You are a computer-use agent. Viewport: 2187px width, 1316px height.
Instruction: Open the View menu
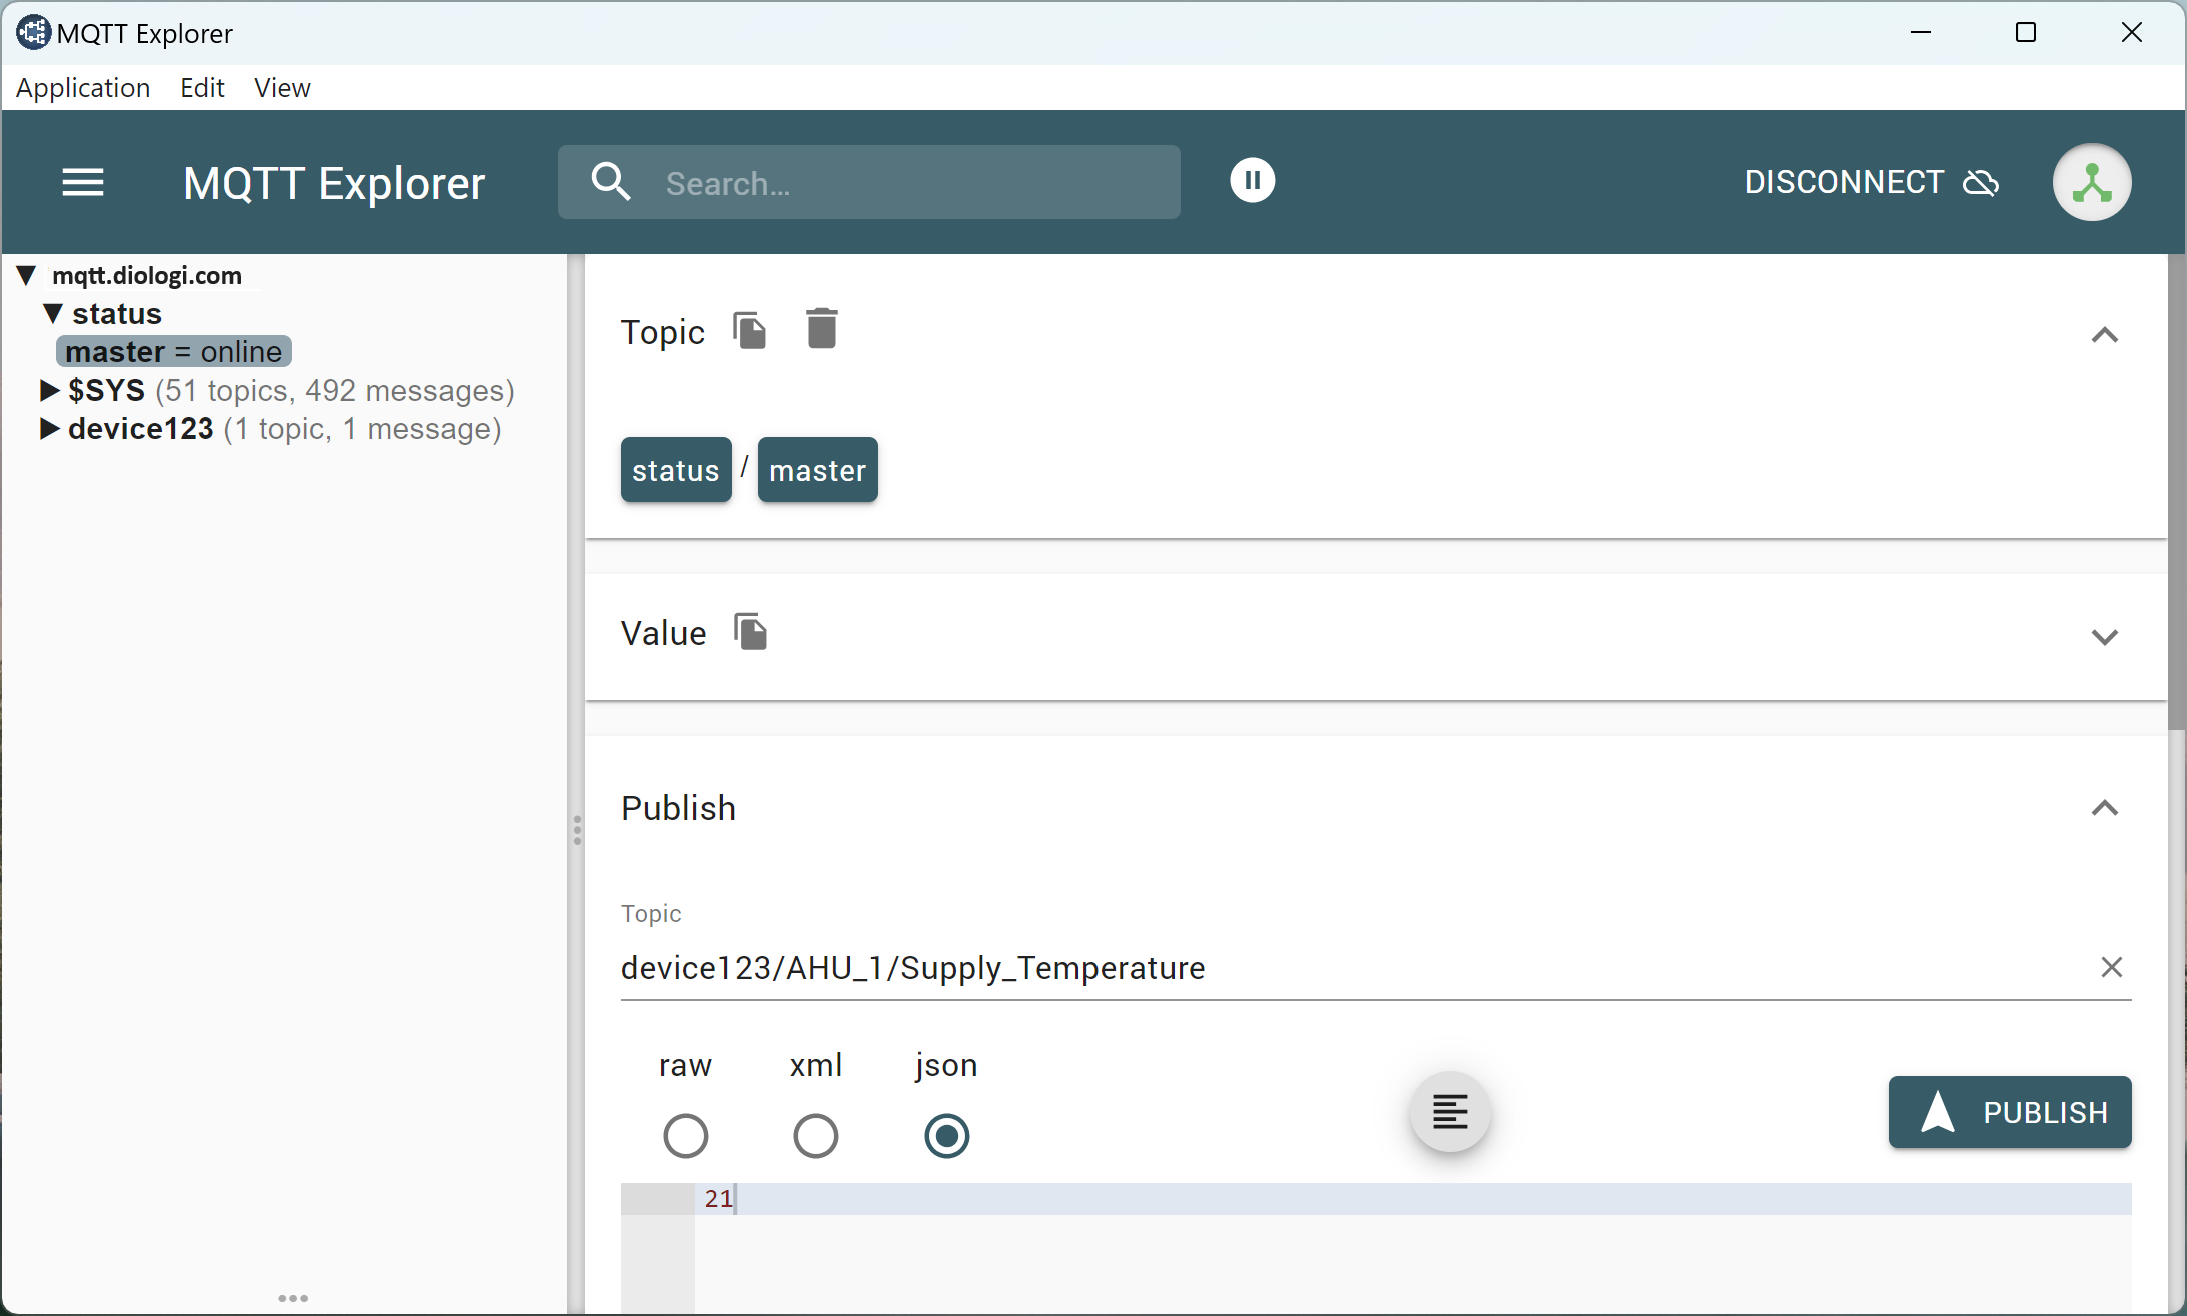click(282, 88)
